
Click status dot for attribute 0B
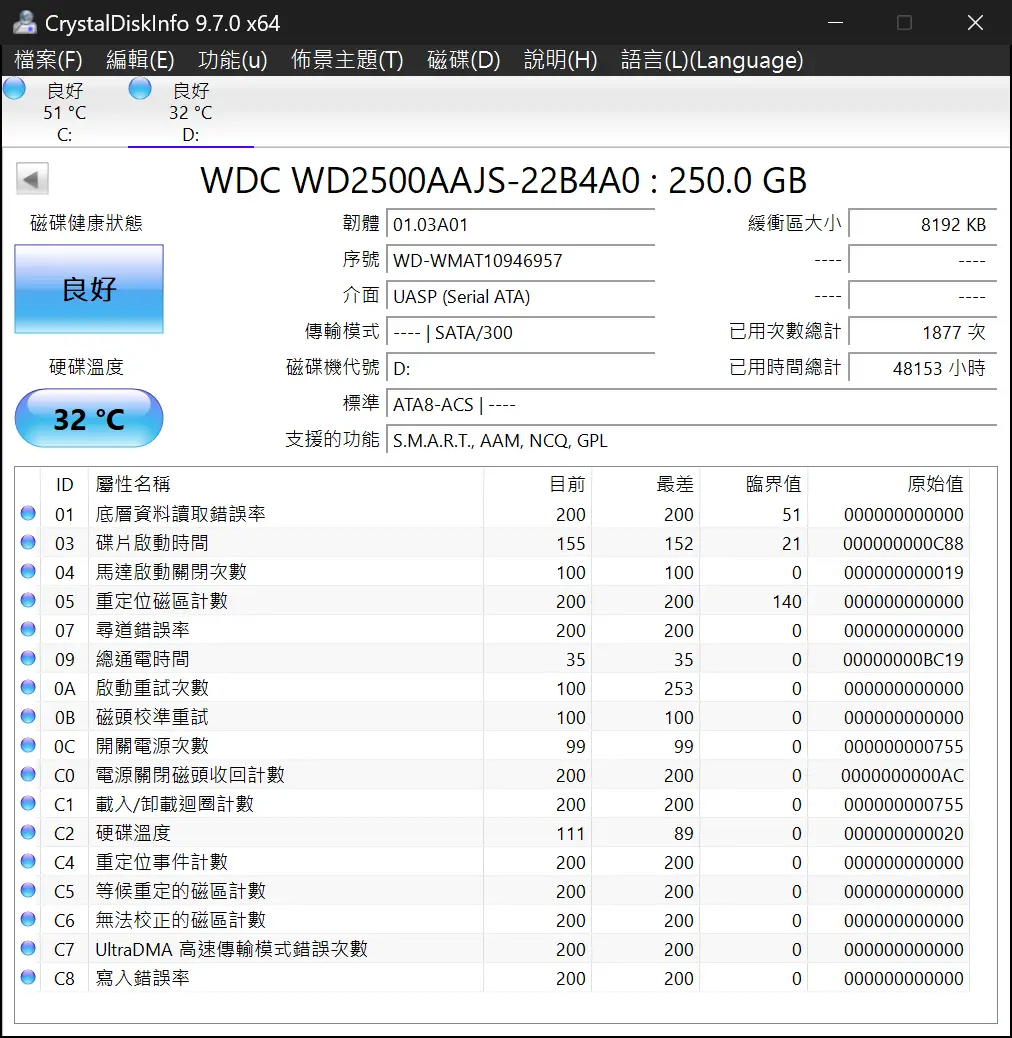coord(28,716)
